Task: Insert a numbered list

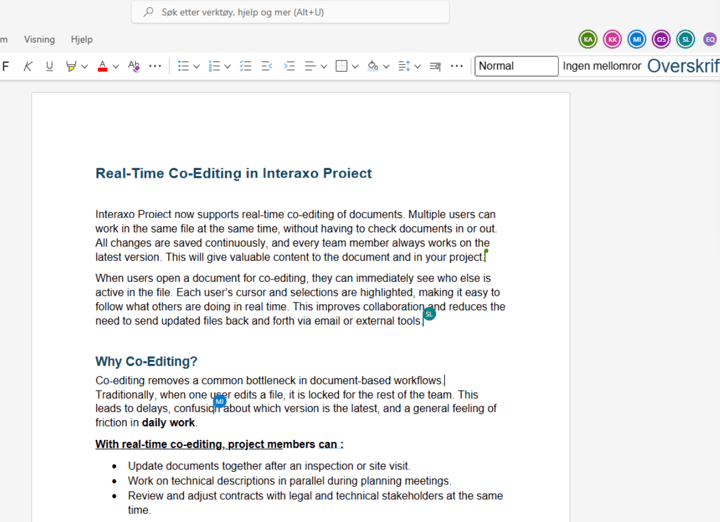Action: coord(213,66)
